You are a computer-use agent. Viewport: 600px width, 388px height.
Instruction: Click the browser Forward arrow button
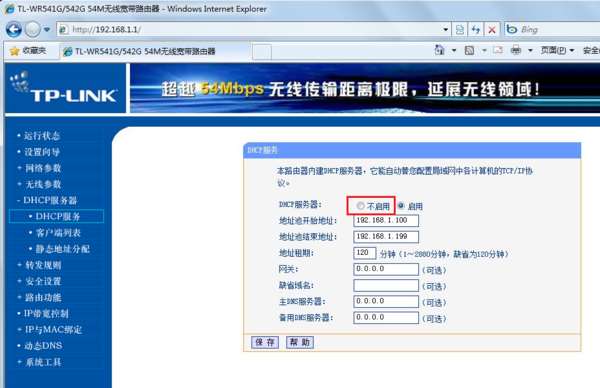[33, 29]
